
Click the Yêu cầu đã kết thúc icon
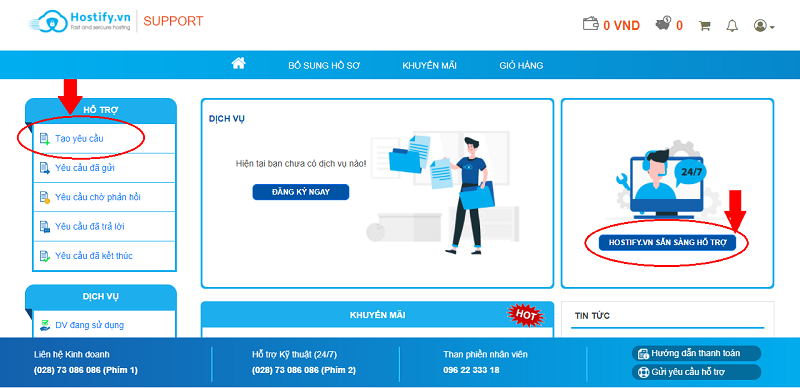45,256
